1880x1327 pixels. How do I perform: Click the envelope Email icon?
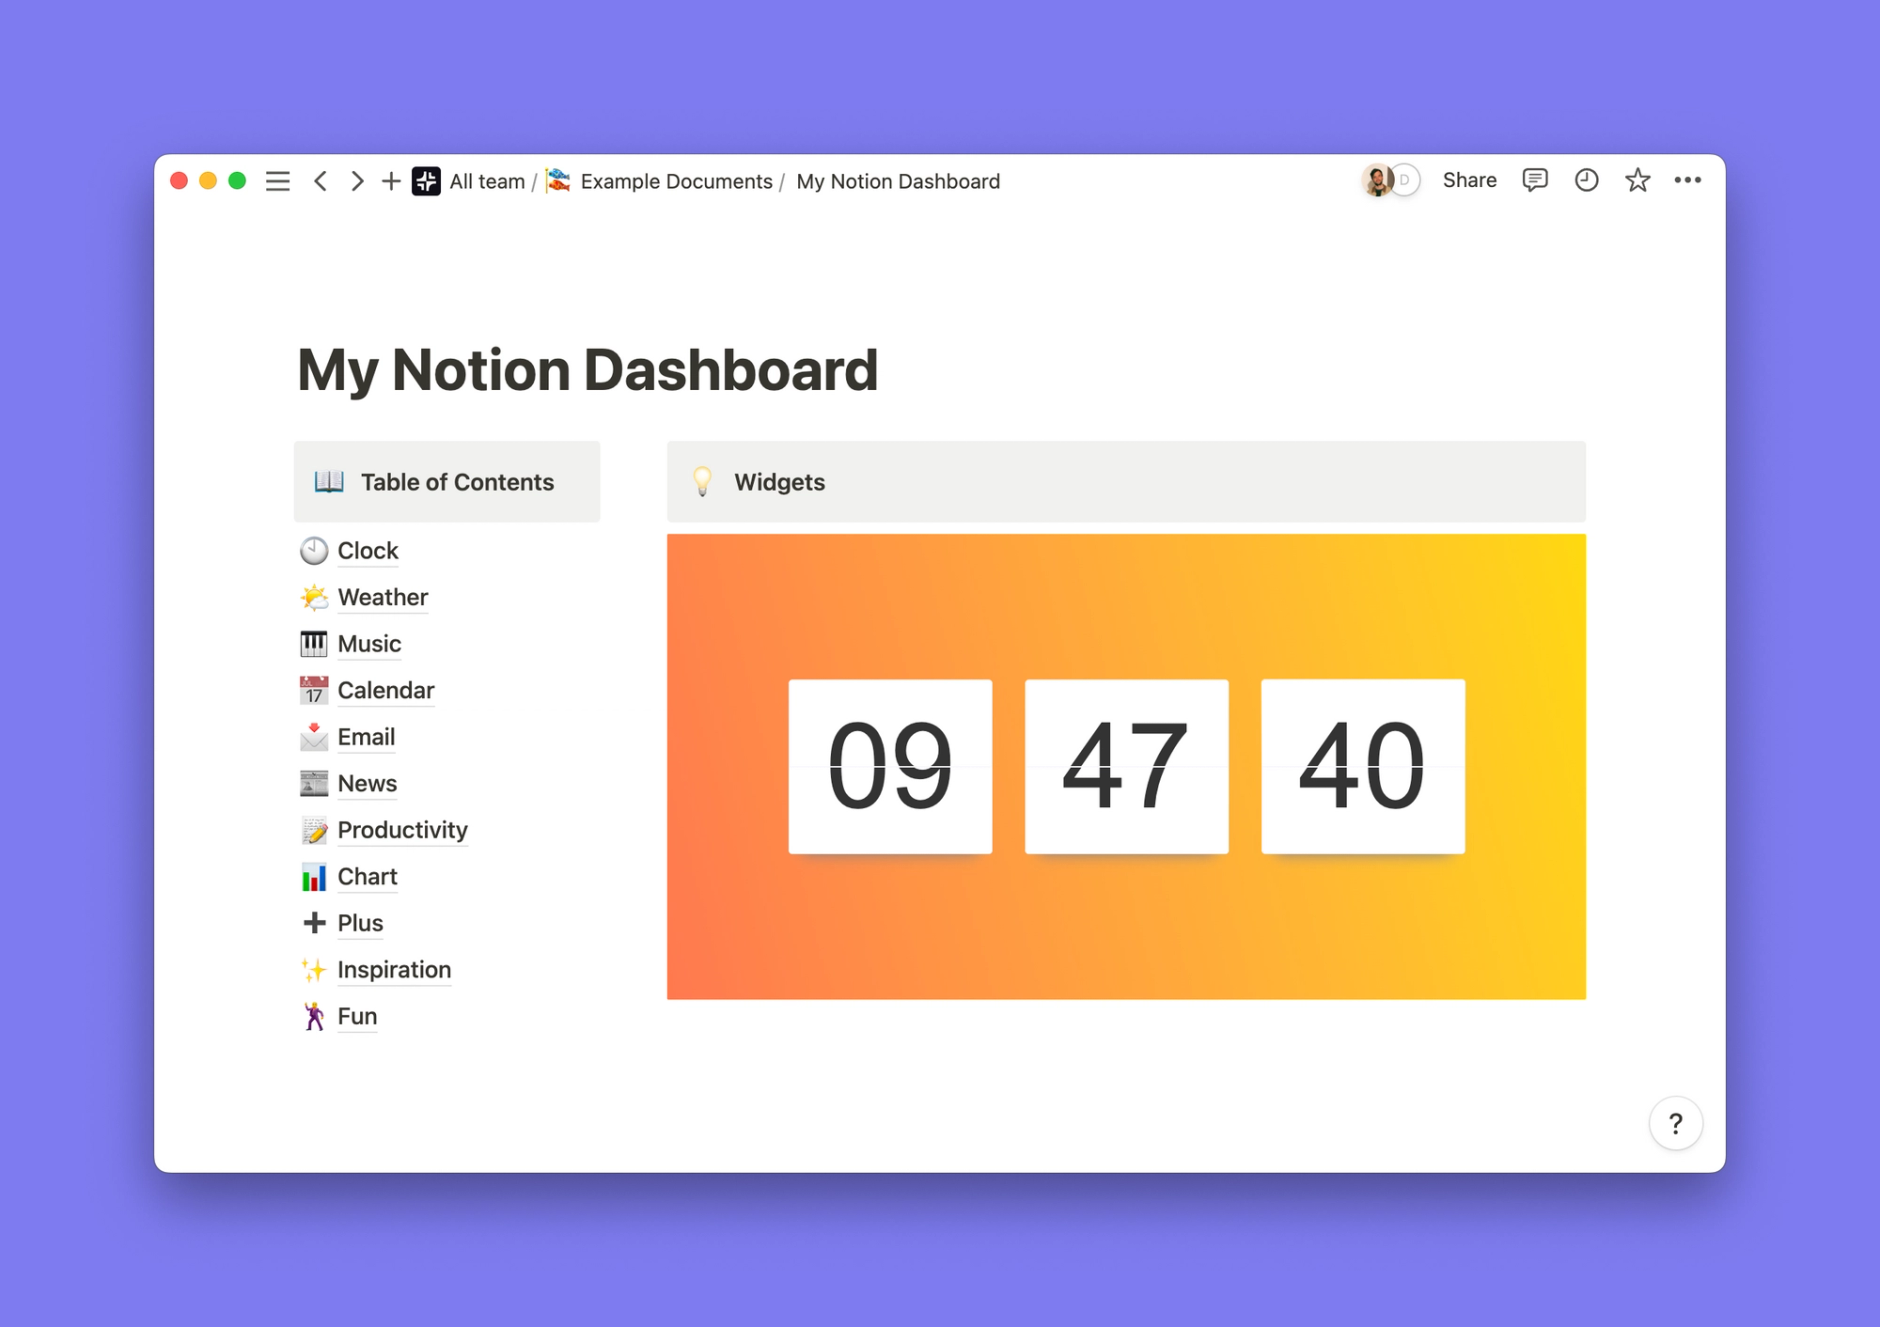(x=314, y=736)
